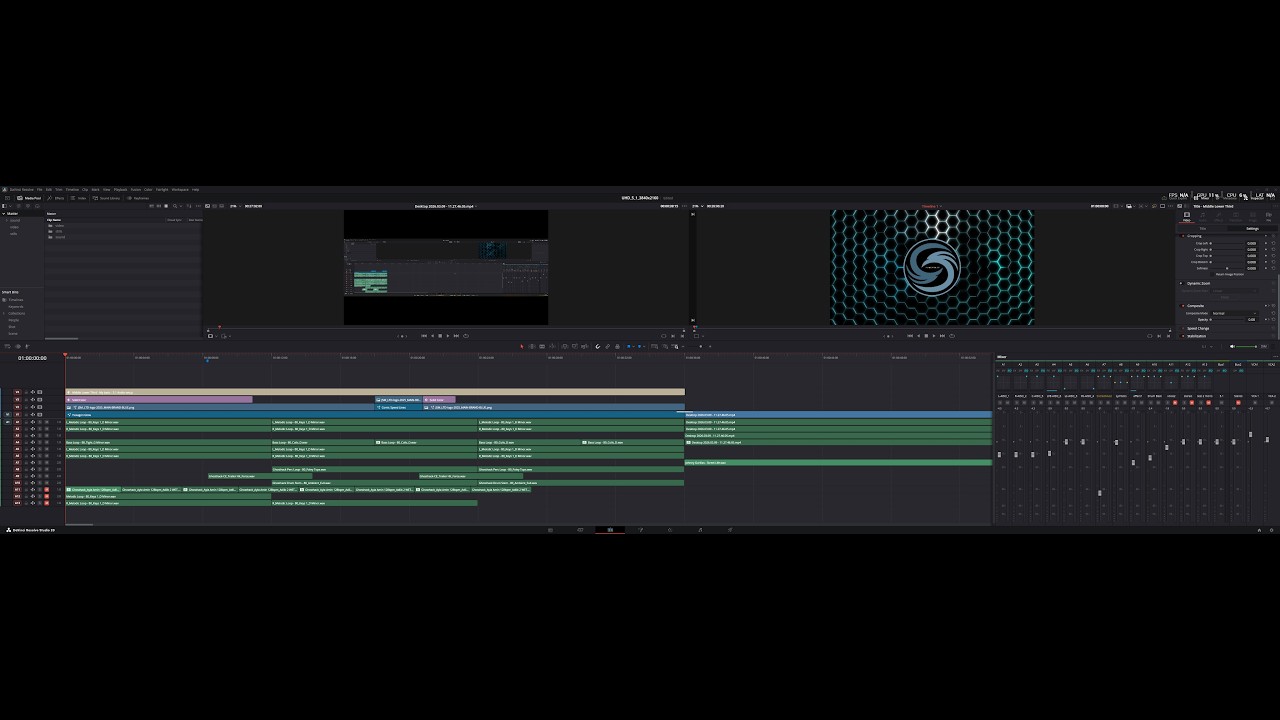Go to the Media page
This screenshot has width=1280, height=720.
[x=550, y=530]
